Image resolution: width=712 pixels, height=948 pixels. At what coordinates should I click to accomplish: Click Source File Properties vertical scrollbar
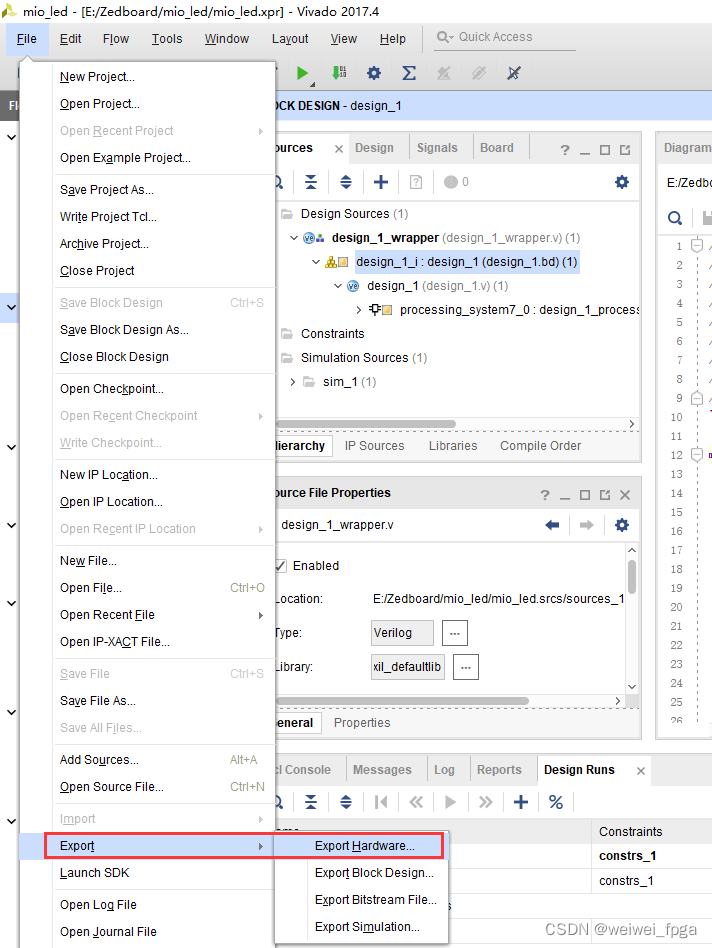coord(632,577)
